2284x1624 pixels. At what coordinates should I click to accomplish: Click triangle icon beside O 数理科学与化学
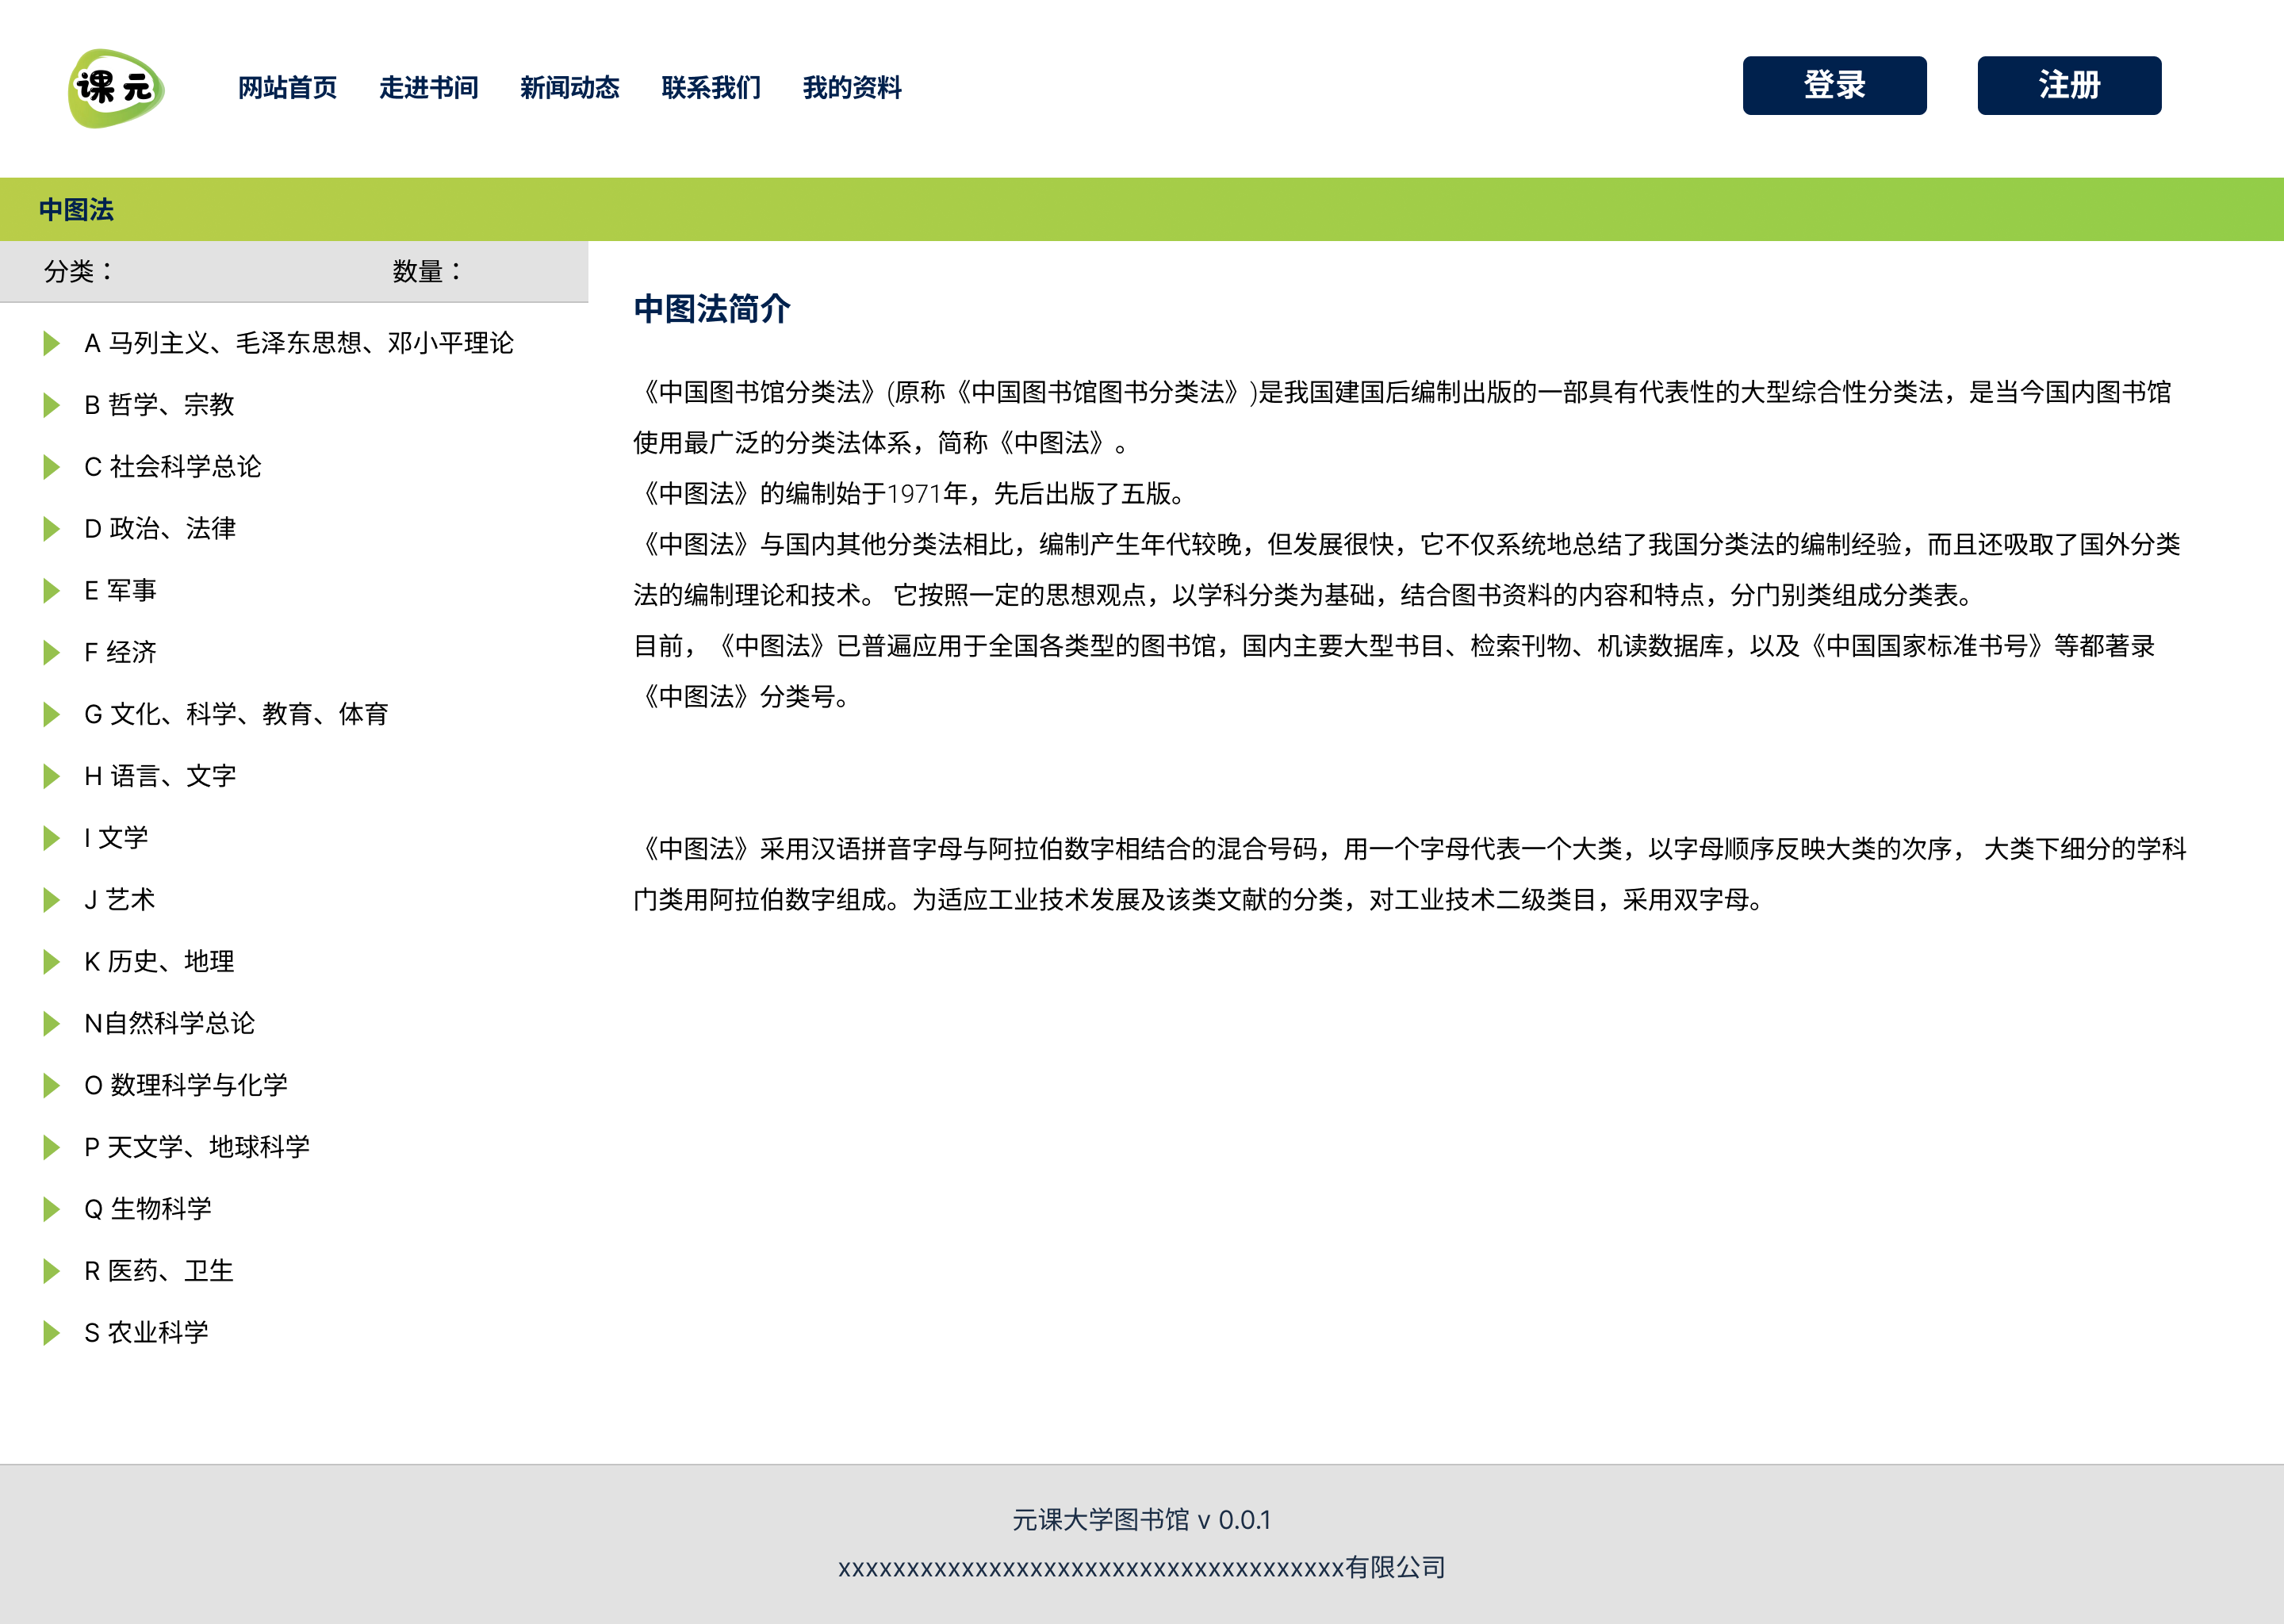click(x=51, y=1085)
